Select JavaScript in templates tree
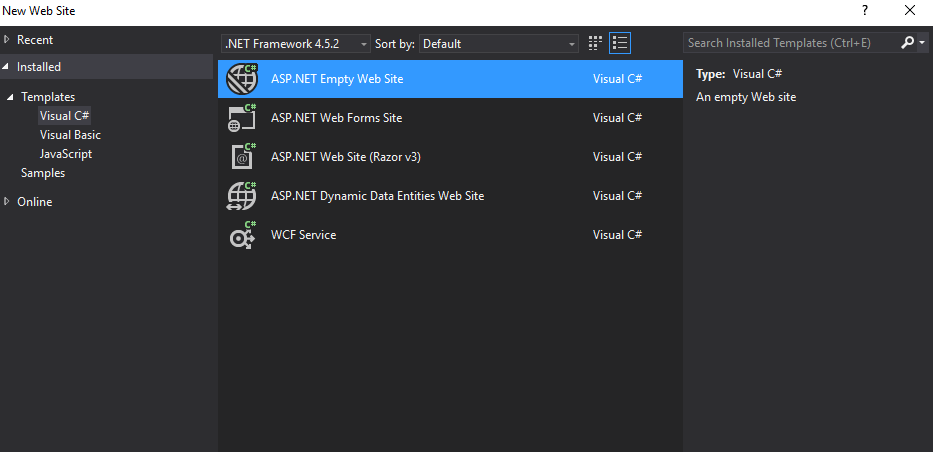 pyautogui.click(x=66, y=154)
